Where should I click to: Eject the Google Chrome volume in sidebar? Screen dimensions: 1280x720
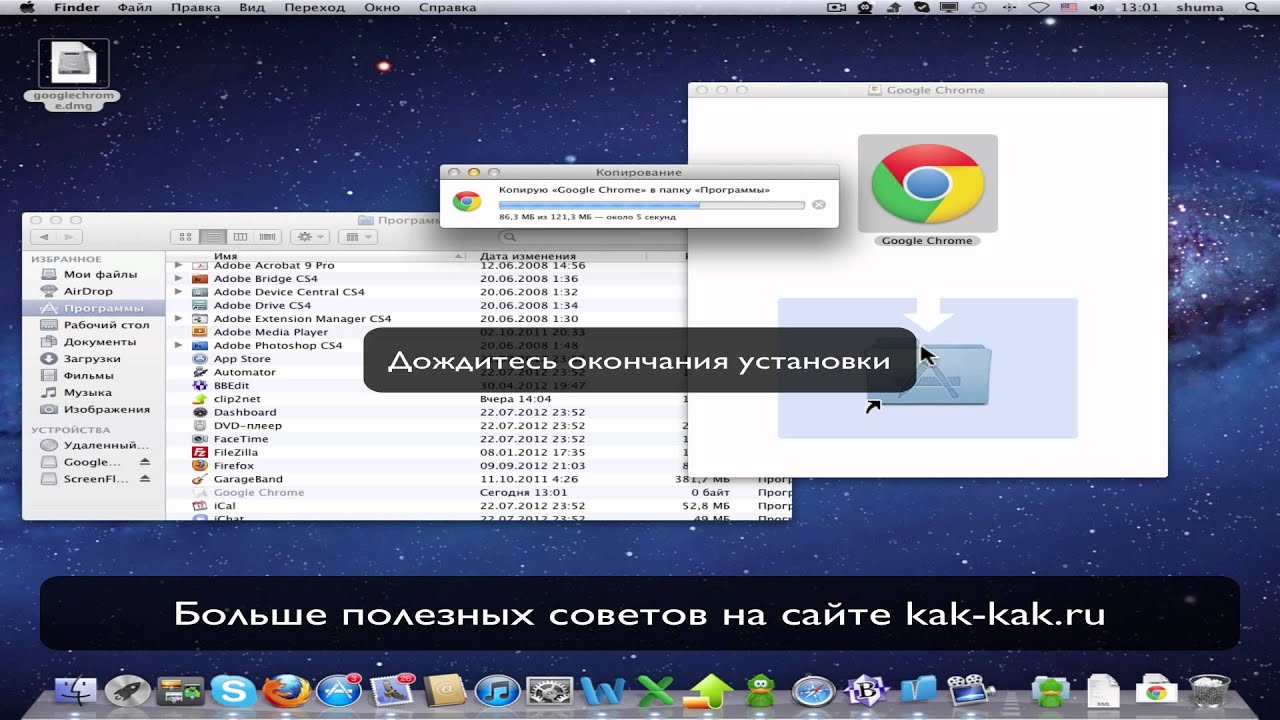[144, 462]
